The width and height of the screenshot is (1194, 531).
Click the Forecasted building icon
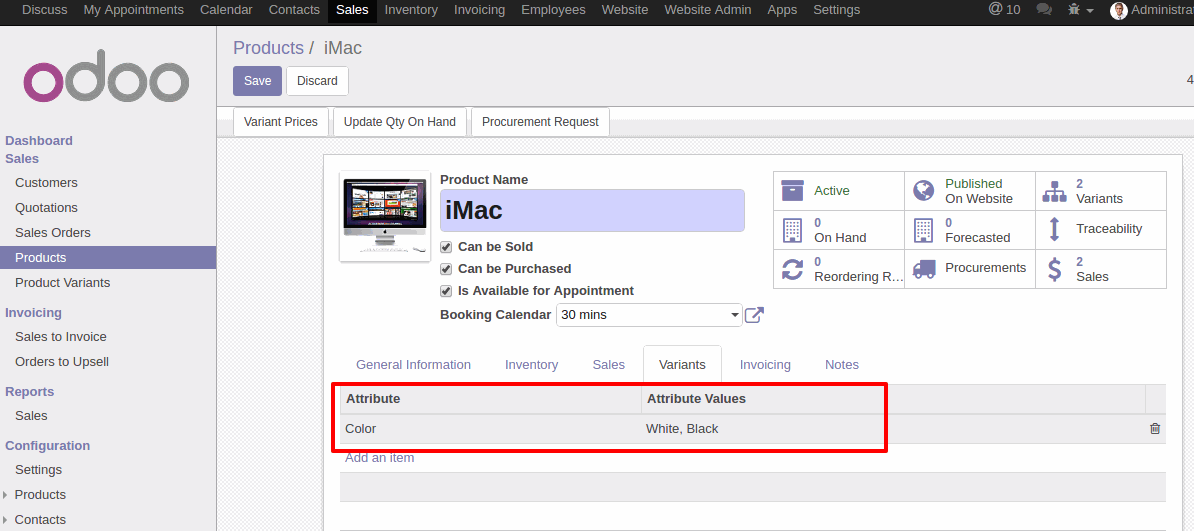click(x=924, y=229)
